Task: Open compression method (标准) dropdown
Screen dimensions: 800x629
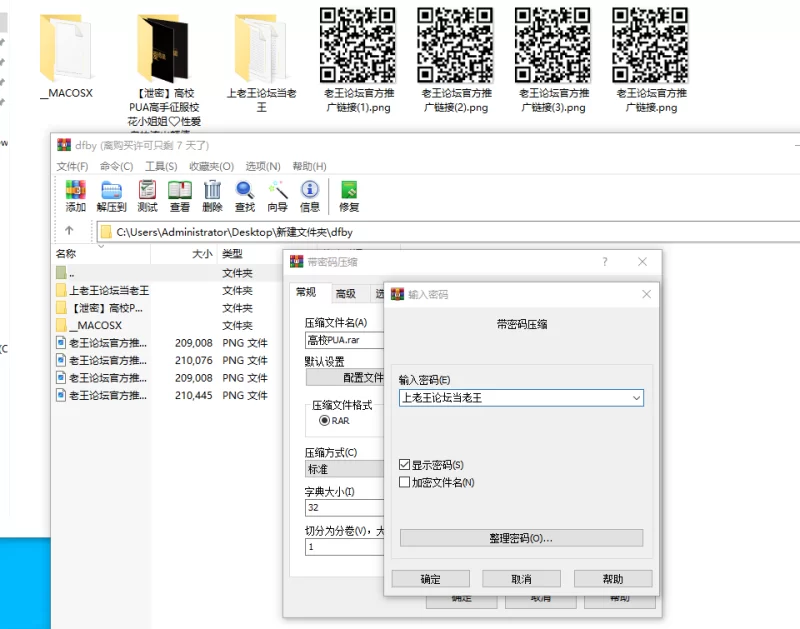Action: 344,469
